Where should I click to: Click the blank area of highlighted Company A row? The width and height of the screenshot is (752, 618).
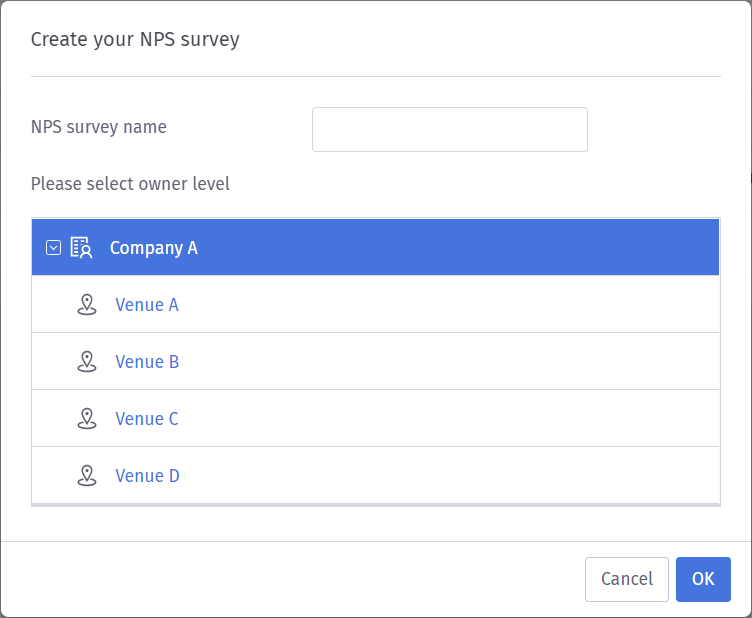click(456, 247)
